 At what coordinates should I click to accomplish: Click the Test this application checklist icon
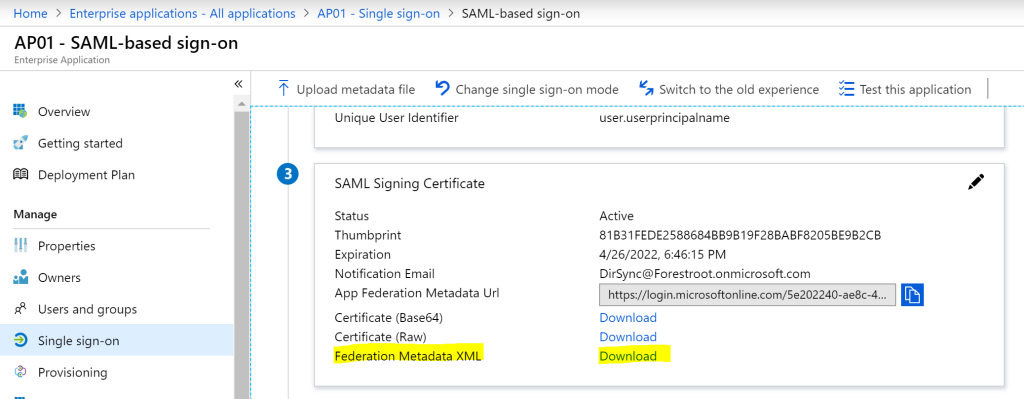pos(846,89)
